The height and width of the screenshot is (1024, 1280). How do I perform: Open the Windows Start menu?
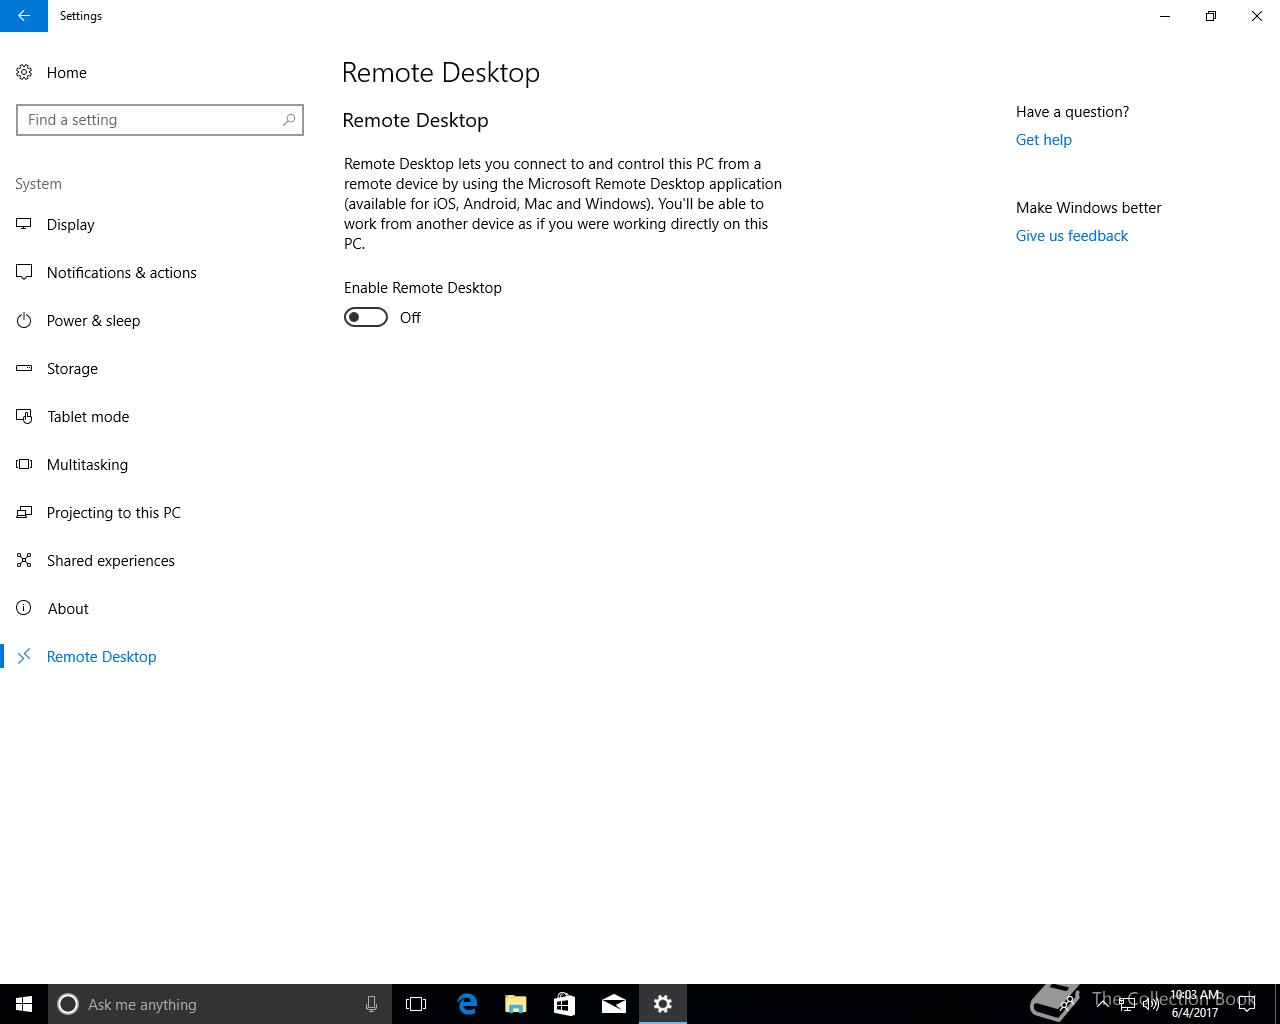click(24, 1004)
